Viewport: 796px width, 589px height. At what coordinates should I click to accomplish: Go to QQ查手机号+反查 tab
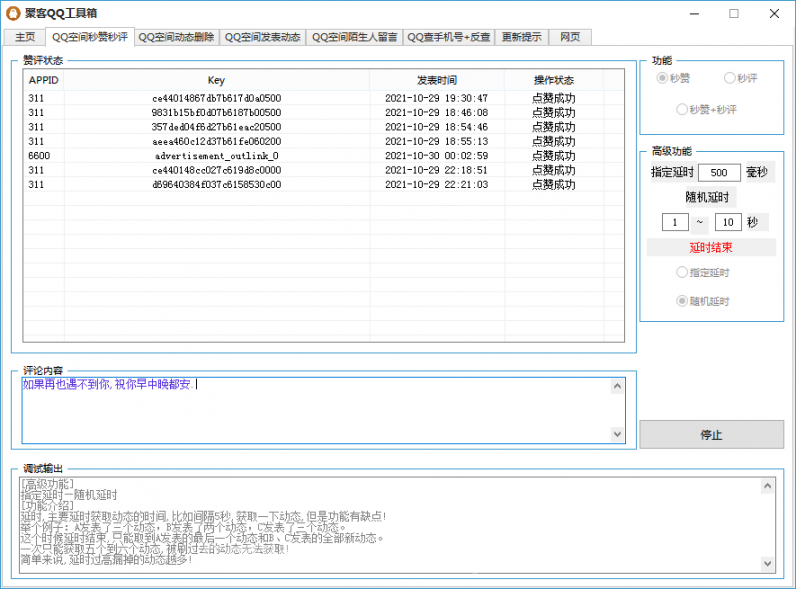[449, 37]
